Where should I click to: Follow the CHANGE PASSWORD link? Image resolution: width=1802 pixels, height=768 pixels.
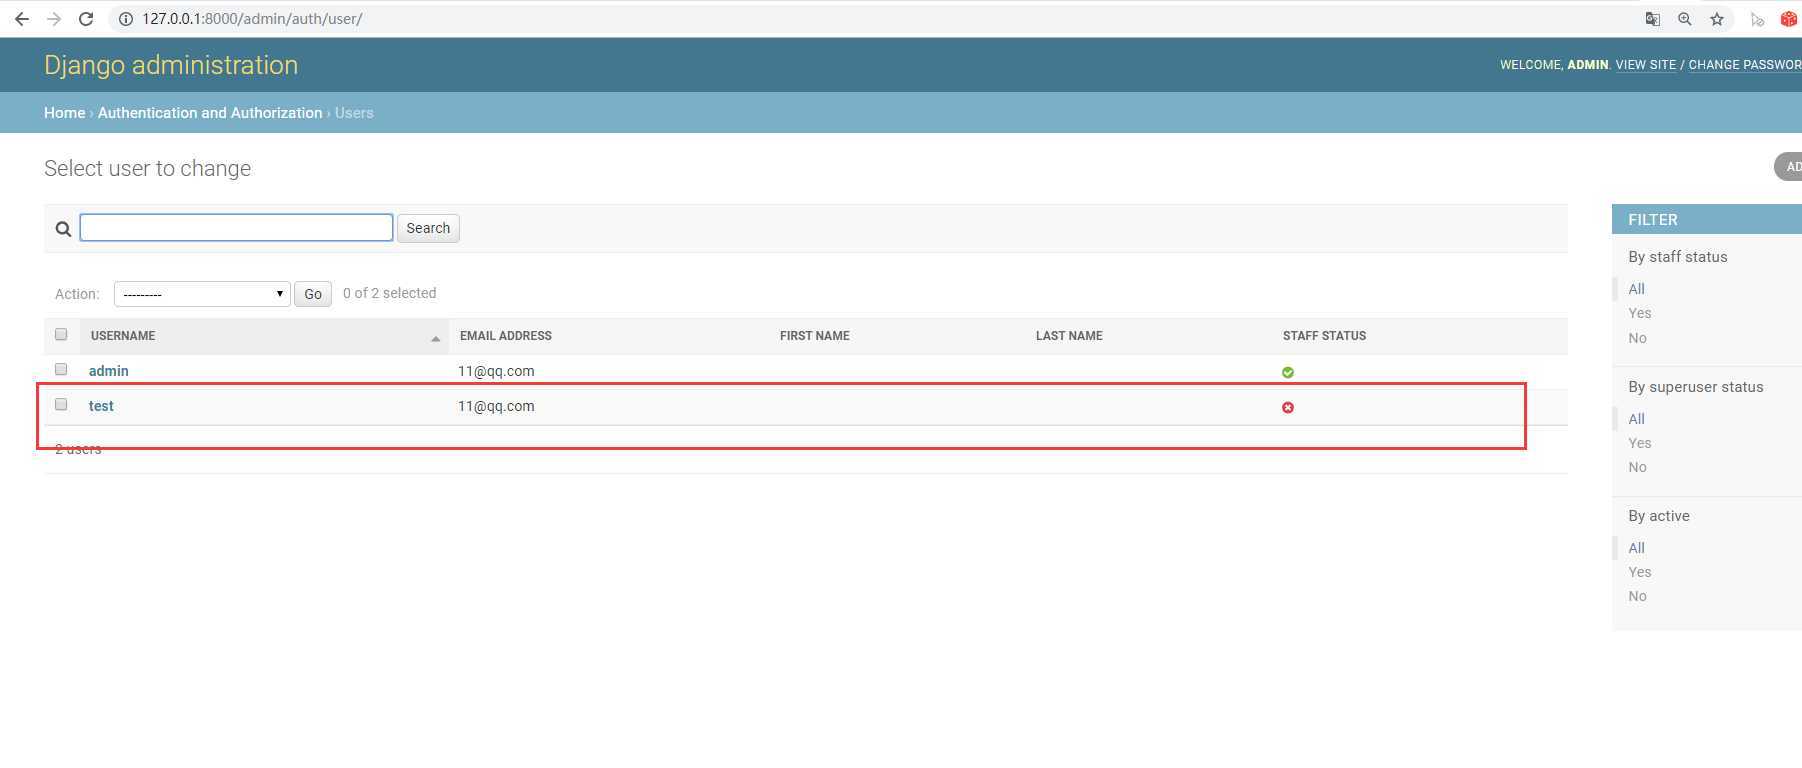[1745, 65]
